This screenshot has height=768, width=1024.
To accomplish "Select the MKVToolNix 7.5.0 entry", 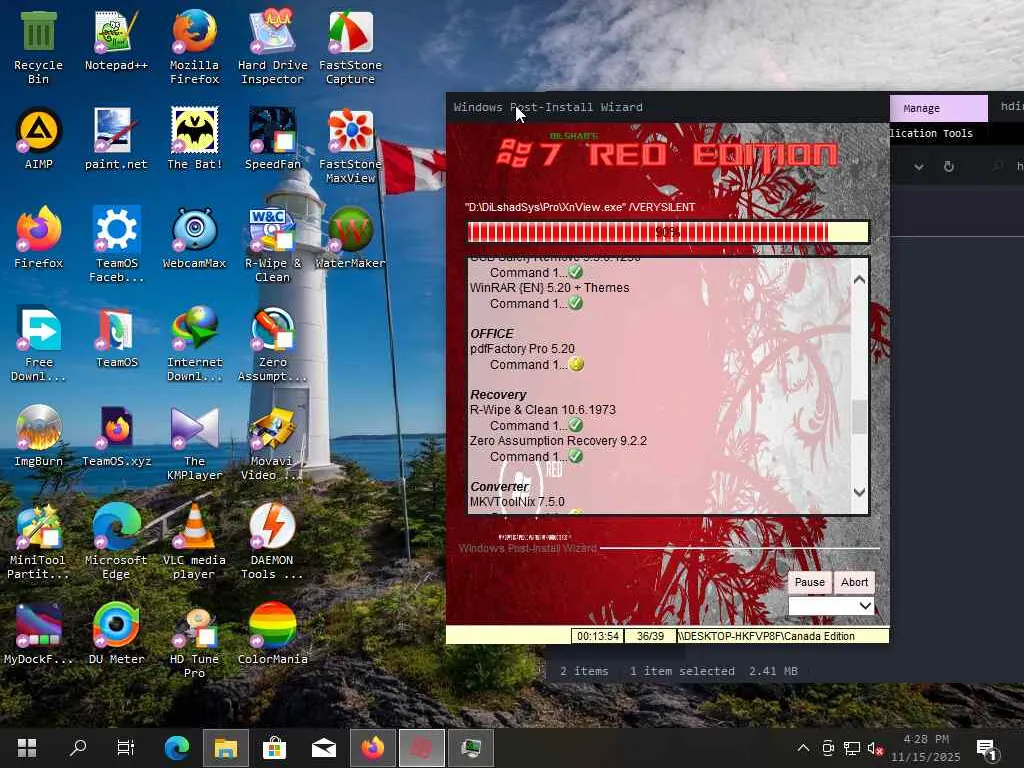I will click(x=517, y=502).
